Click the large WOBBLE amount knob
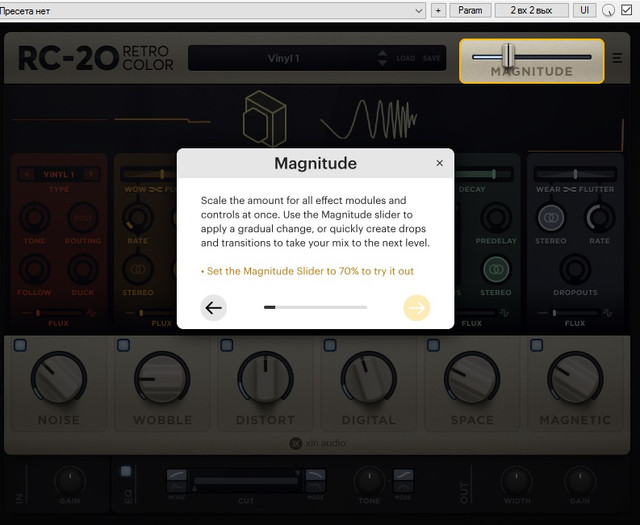640x525 pixels. tap(162, 378)
